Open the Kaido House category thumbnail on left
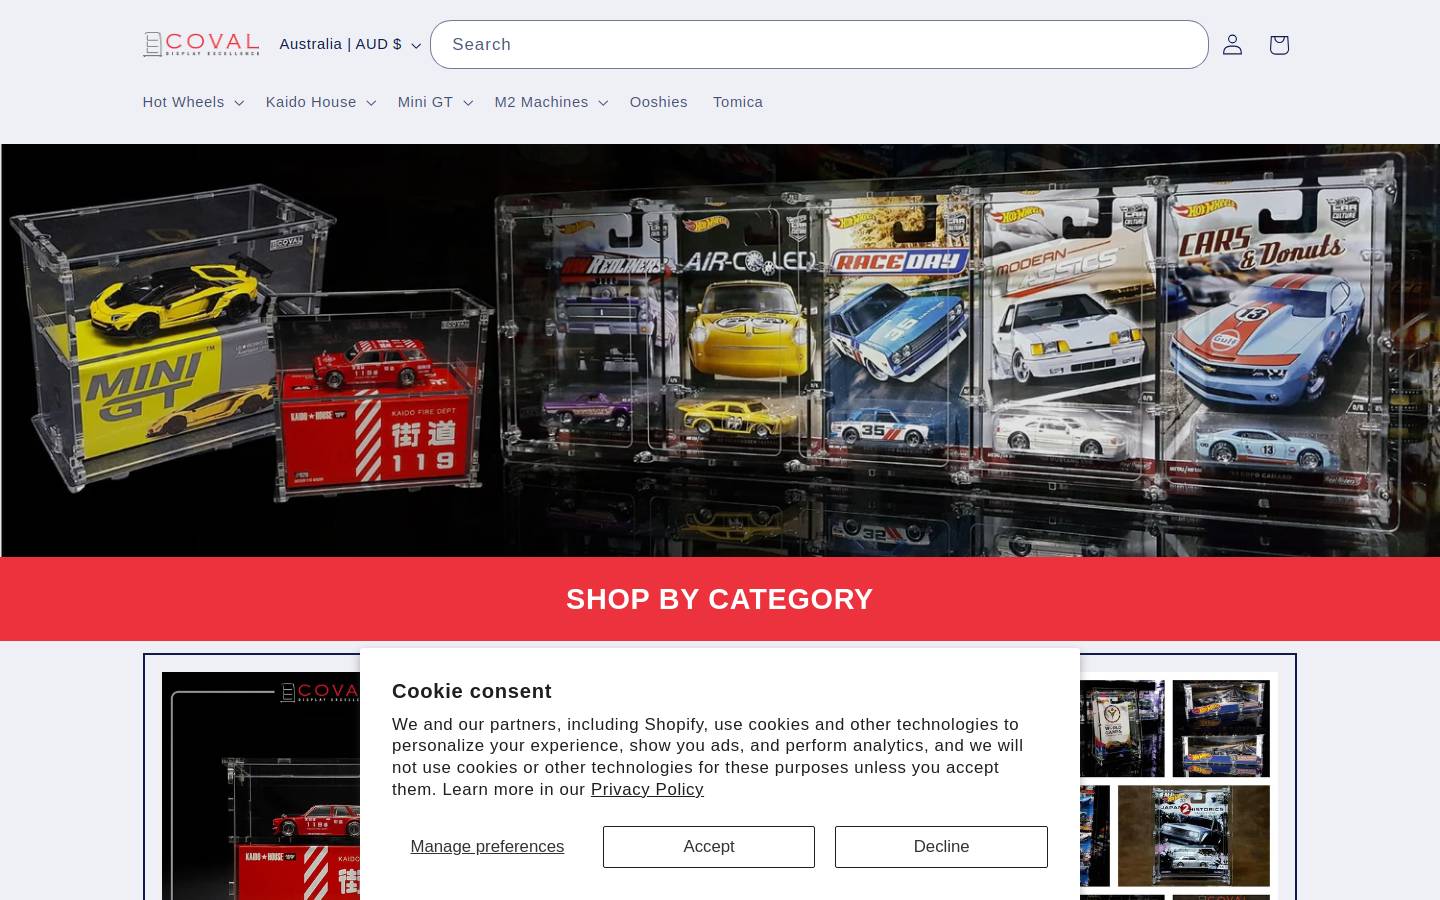 [261, 786]
